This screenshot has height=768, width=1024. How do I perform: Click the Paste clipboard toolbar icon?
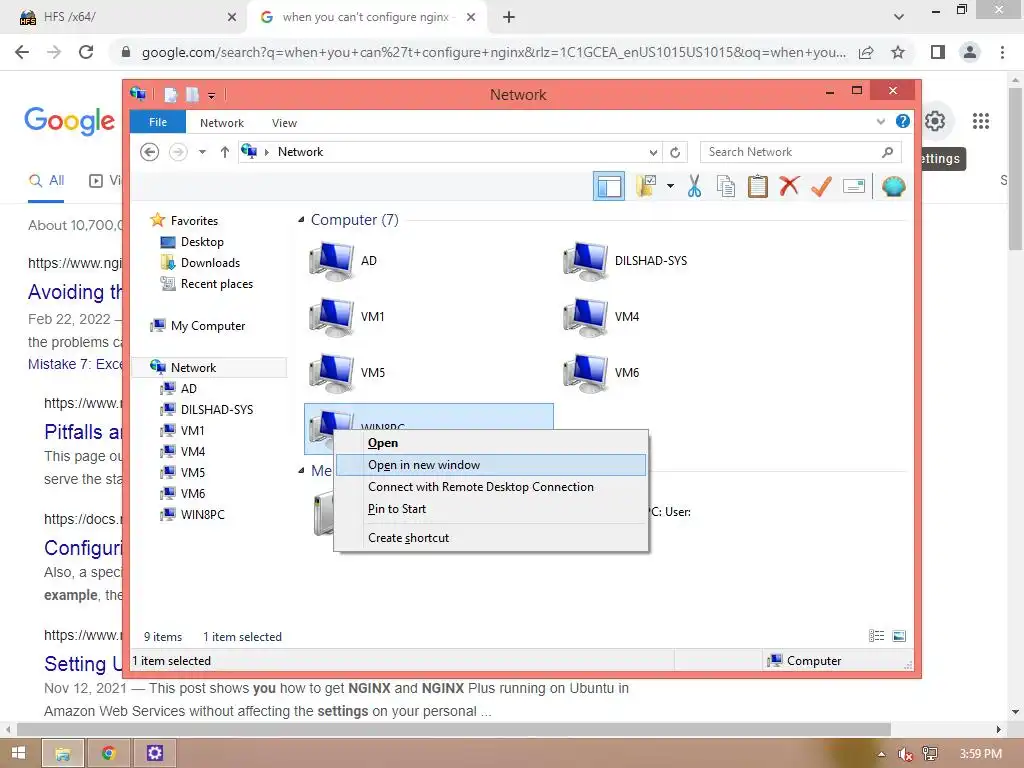tap(758, 187)
